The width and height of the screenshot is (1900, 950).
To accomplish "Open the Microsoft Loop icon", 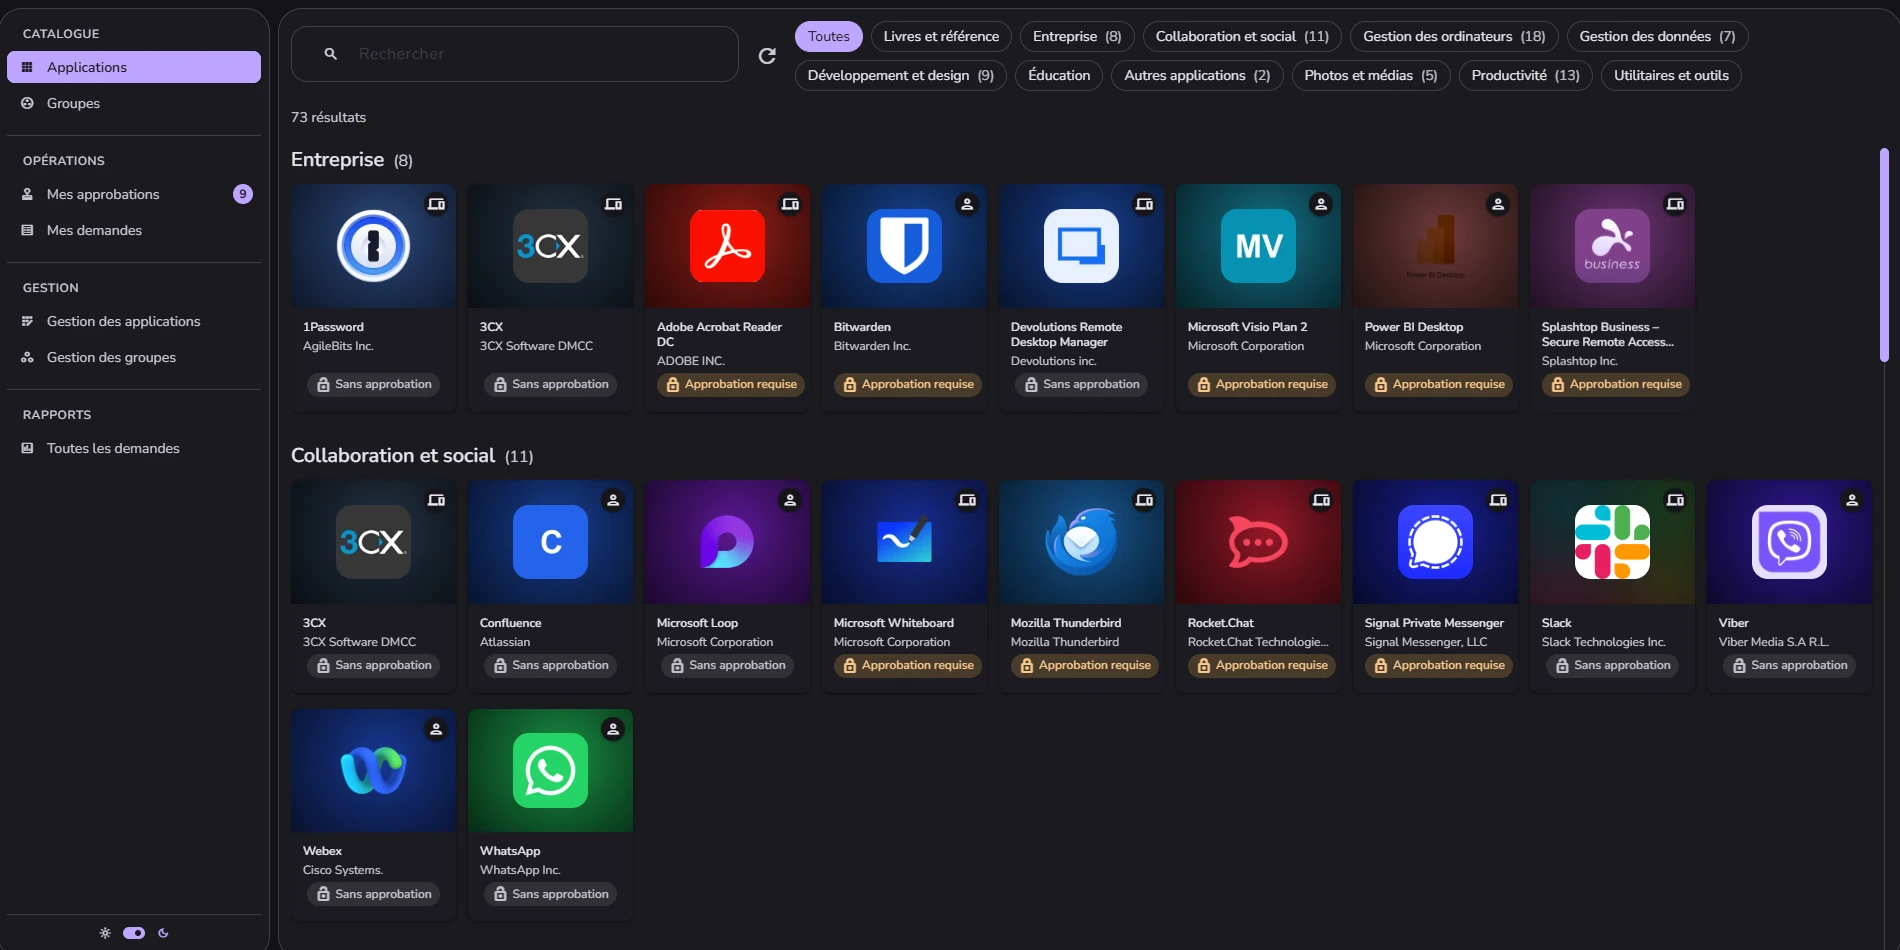I will [x=727, y=542].
